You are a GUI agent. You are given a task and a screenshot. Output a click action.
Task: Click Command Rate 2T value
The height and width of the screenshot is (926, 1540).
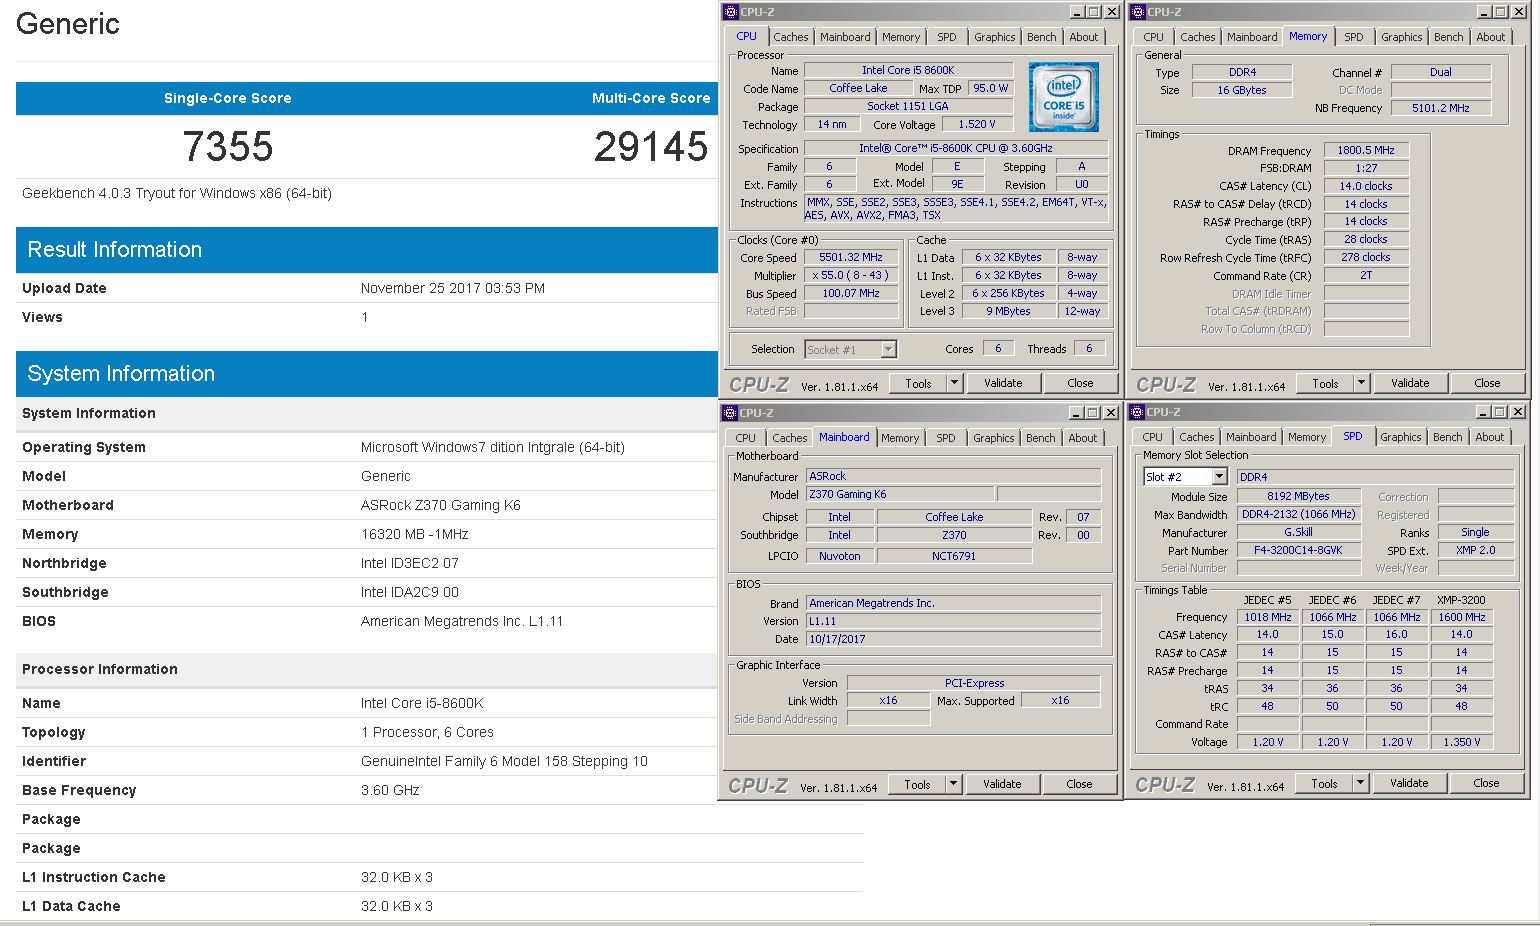click(x=1366, y=276)
